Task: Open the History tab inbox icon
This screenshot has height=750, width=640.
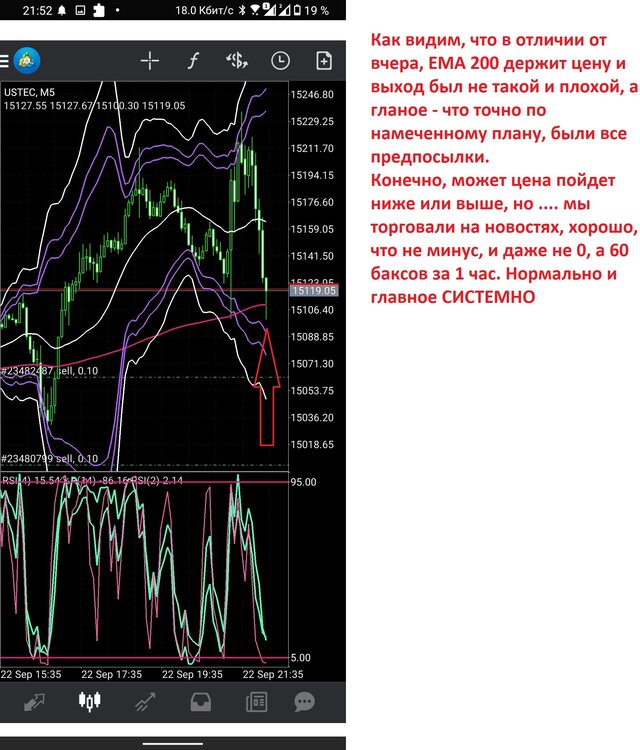Action: click(x=200, y=702)
